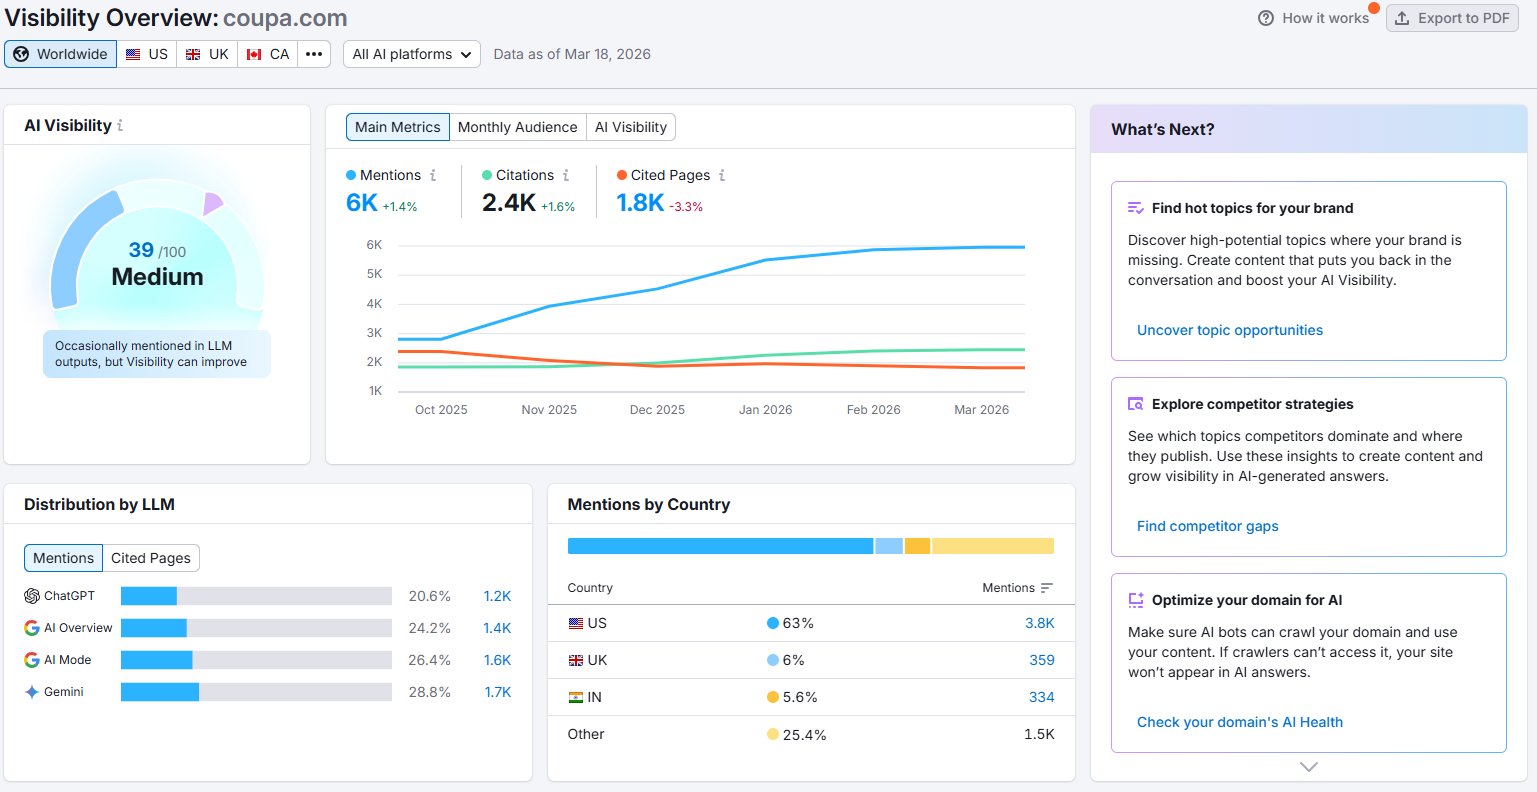The width and height of the screenshot is (1537, 792).
Task: Click the How it works question icon
Action: click(1266, 18)
